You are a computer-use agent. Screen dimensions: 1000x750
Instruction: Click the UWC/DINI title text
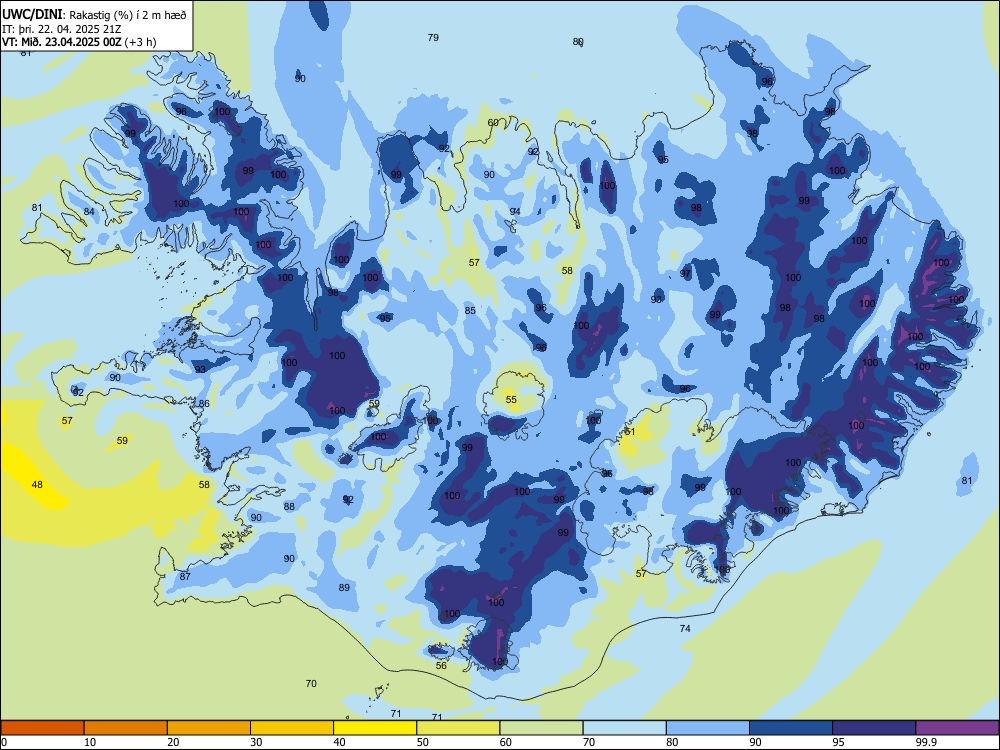point(32,14)
